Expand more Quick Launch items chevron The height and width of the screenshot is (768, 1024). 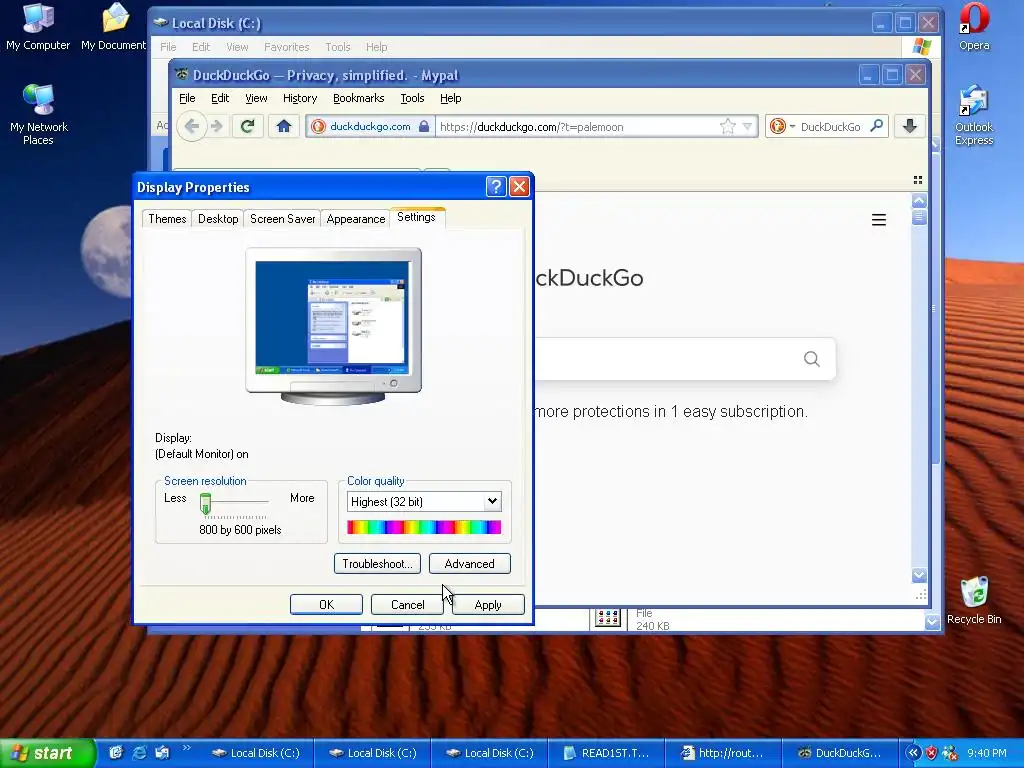pos(186,748)
